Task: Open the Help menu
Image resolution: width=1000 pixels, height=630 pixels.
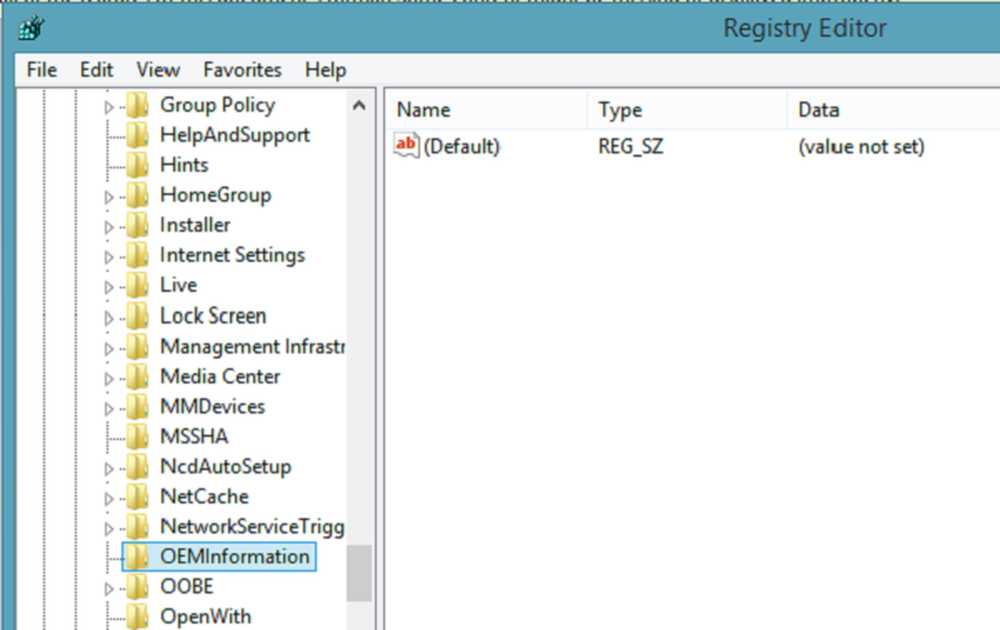Action: tap(325, 70)
